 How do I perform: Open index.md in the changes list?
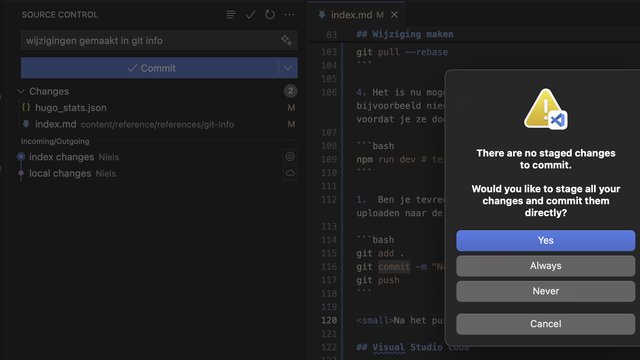56,124
